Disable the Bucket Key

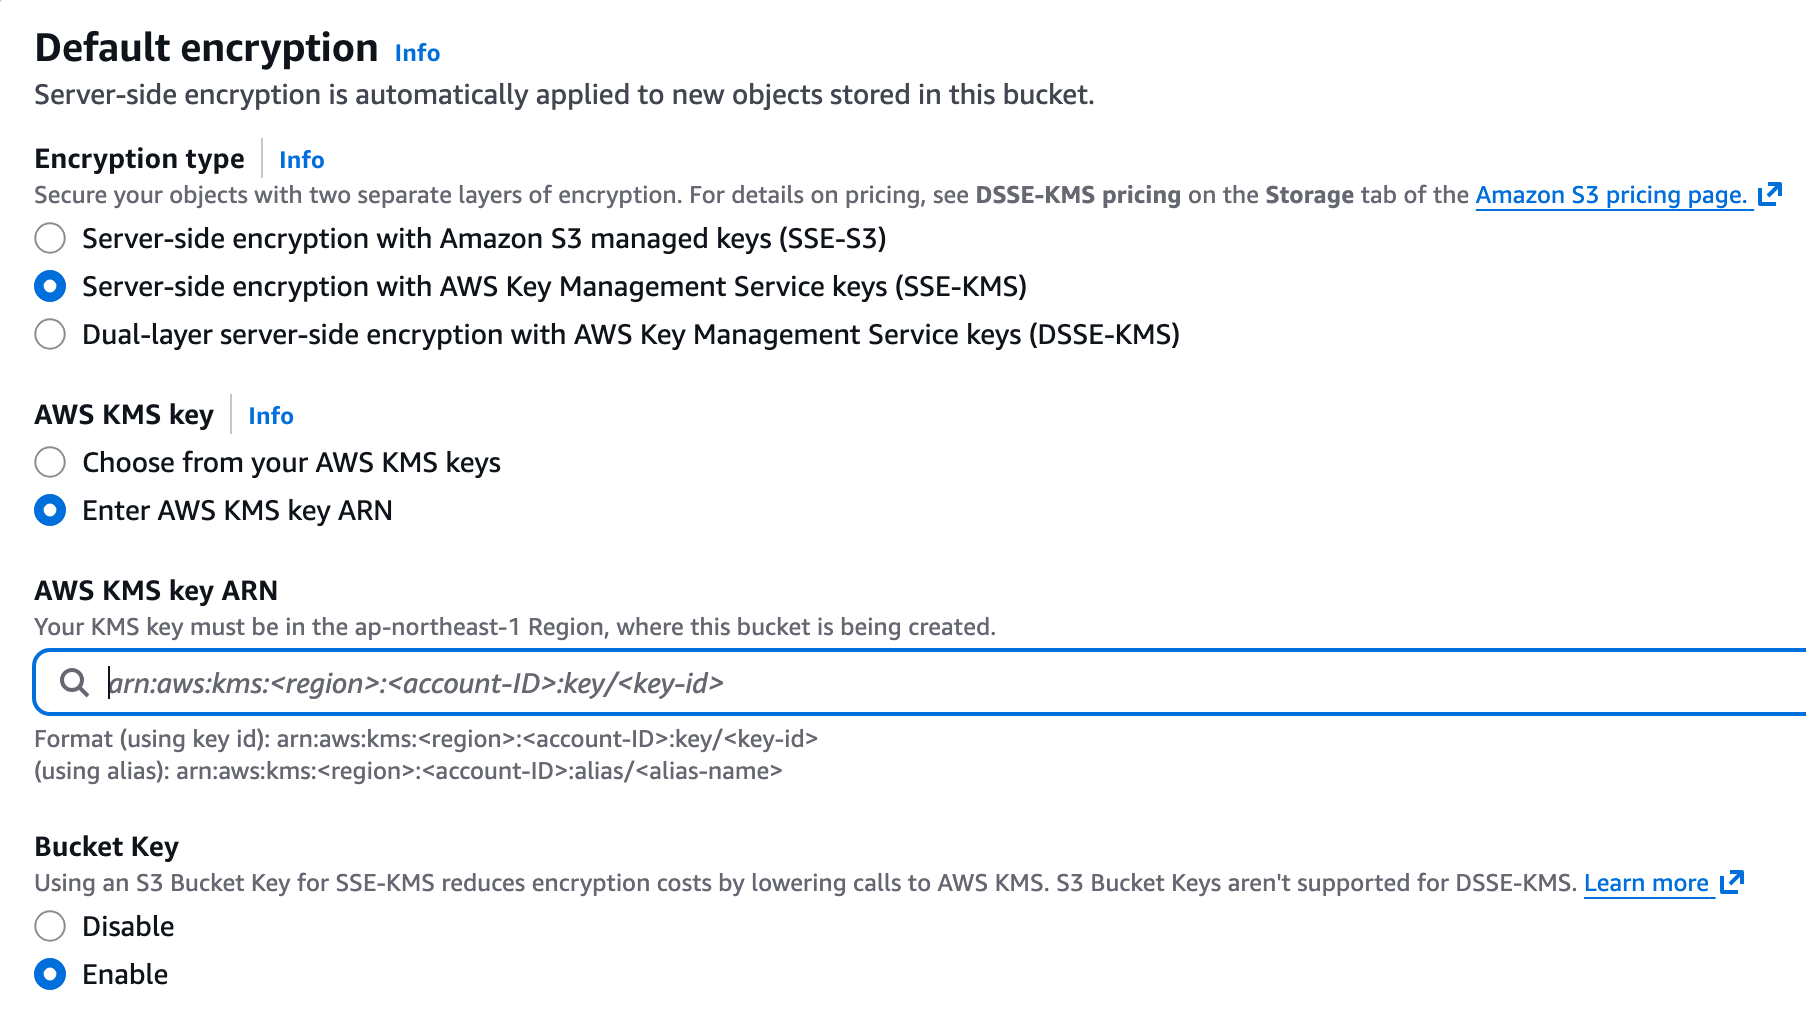point(49,926)
